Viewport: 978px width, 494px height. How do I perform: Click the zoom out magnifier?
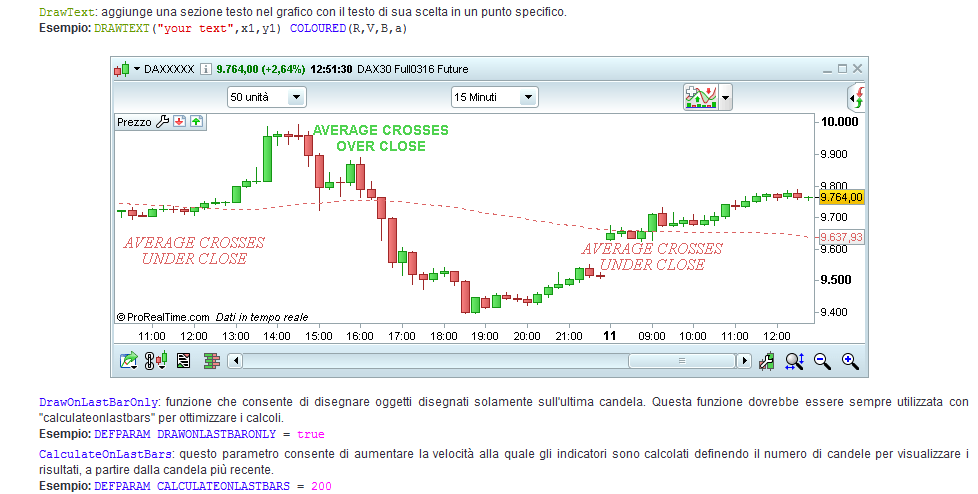pyautogui.click(x=822, y=361)
